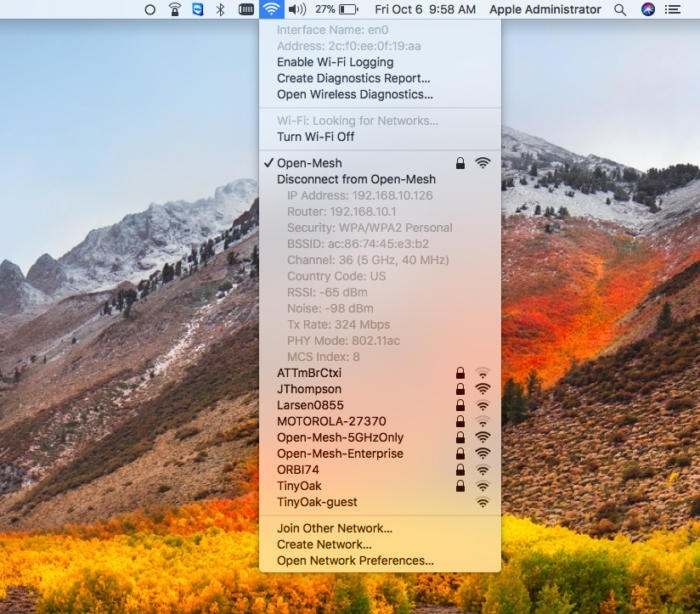Screen dimensions: 700x614
Task: Click the memory chip menu bar icon
Action: [x=246, y=9]
